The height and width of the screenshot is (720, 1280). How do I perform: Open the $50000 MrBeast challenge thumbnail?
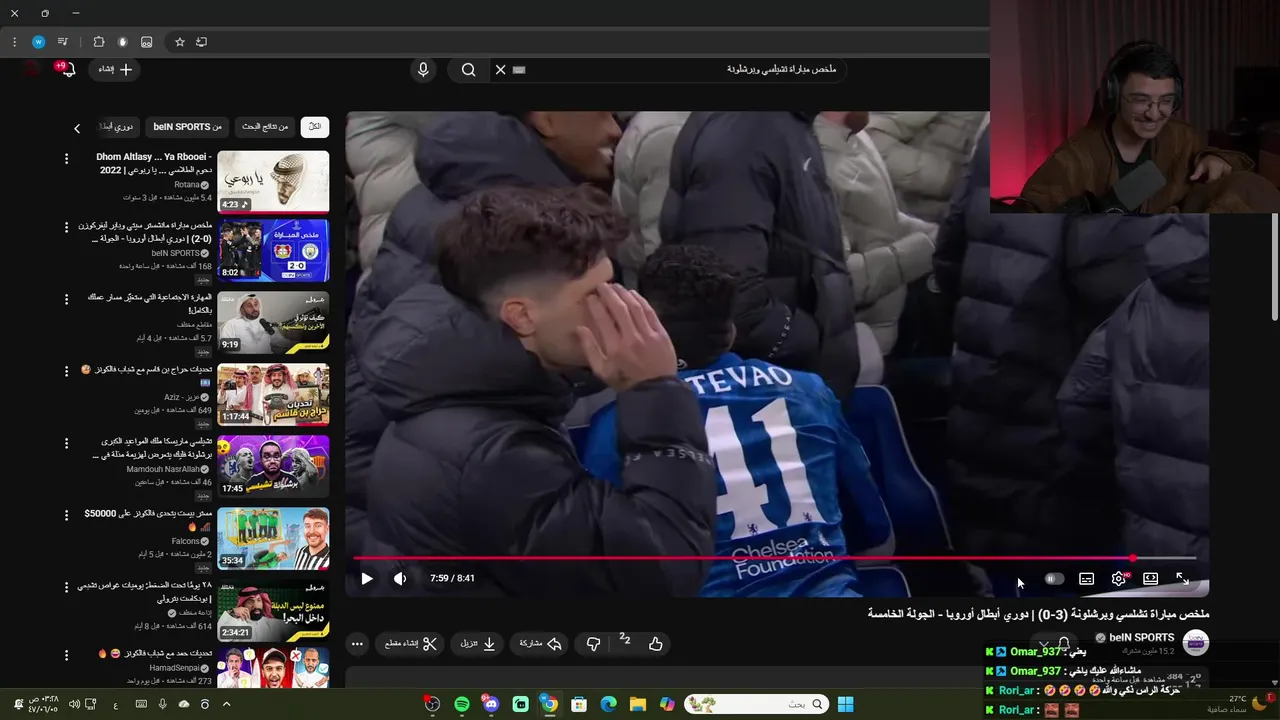273,538
